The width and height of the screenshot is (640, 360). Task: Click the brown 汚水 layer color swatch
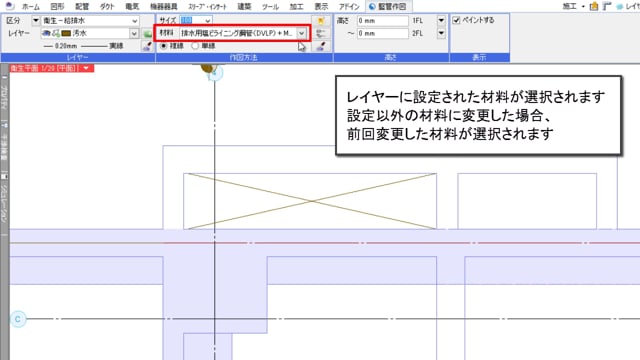coord(66,33)
